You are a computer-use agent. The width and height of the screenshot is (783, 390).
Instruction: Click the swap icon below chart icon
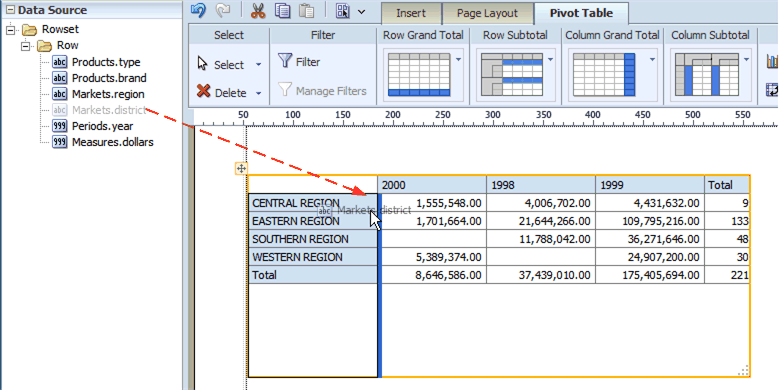773,90
